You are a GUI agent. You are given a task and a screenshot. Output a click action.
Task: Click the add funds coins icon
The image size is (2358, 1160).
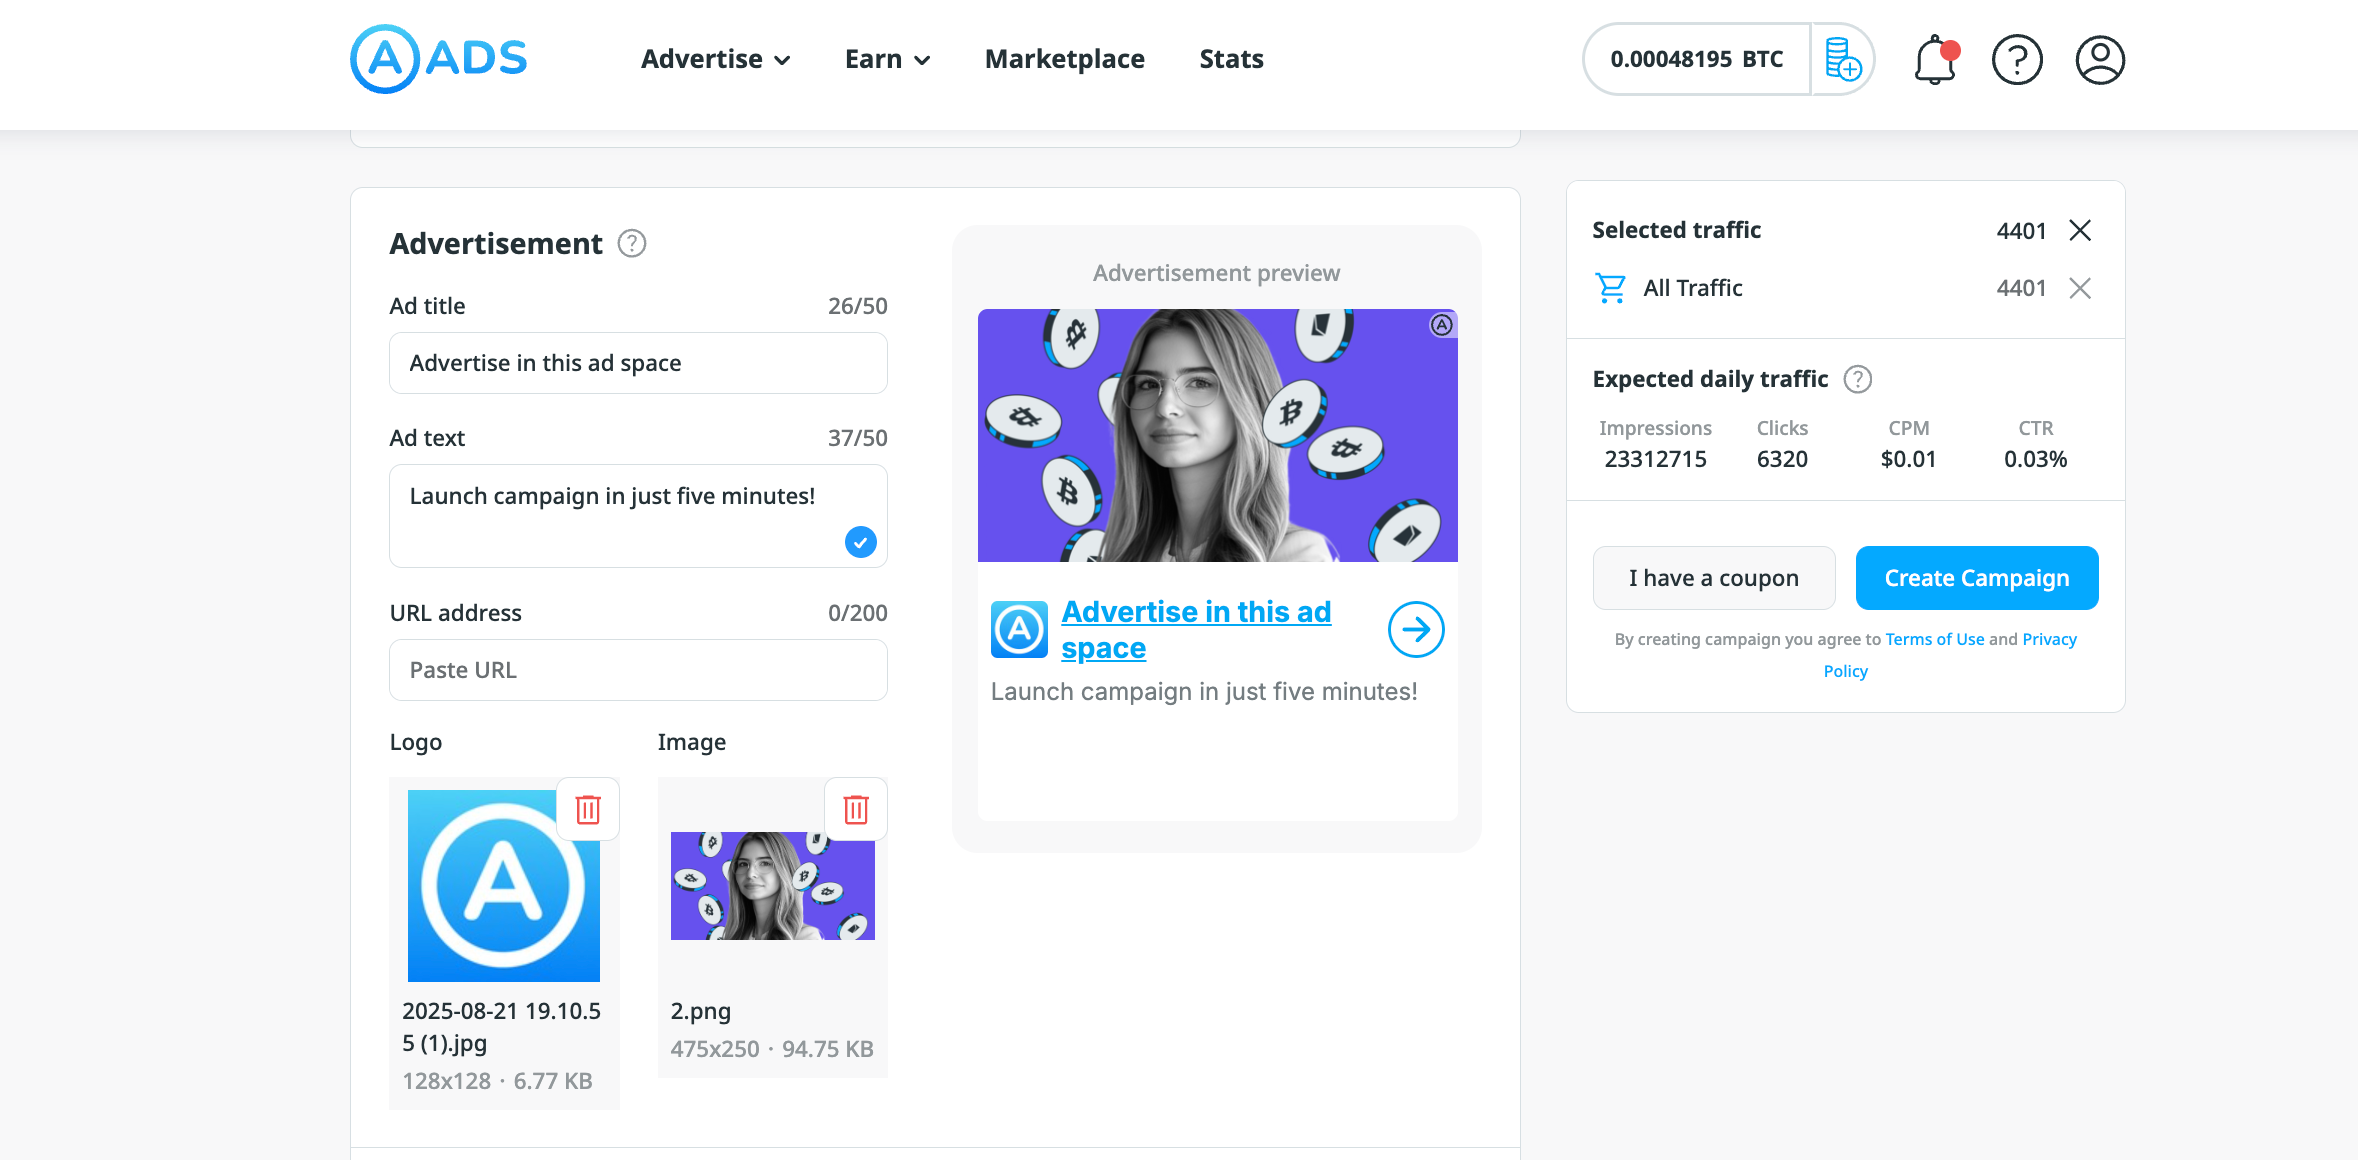(x=1842, y=60)
